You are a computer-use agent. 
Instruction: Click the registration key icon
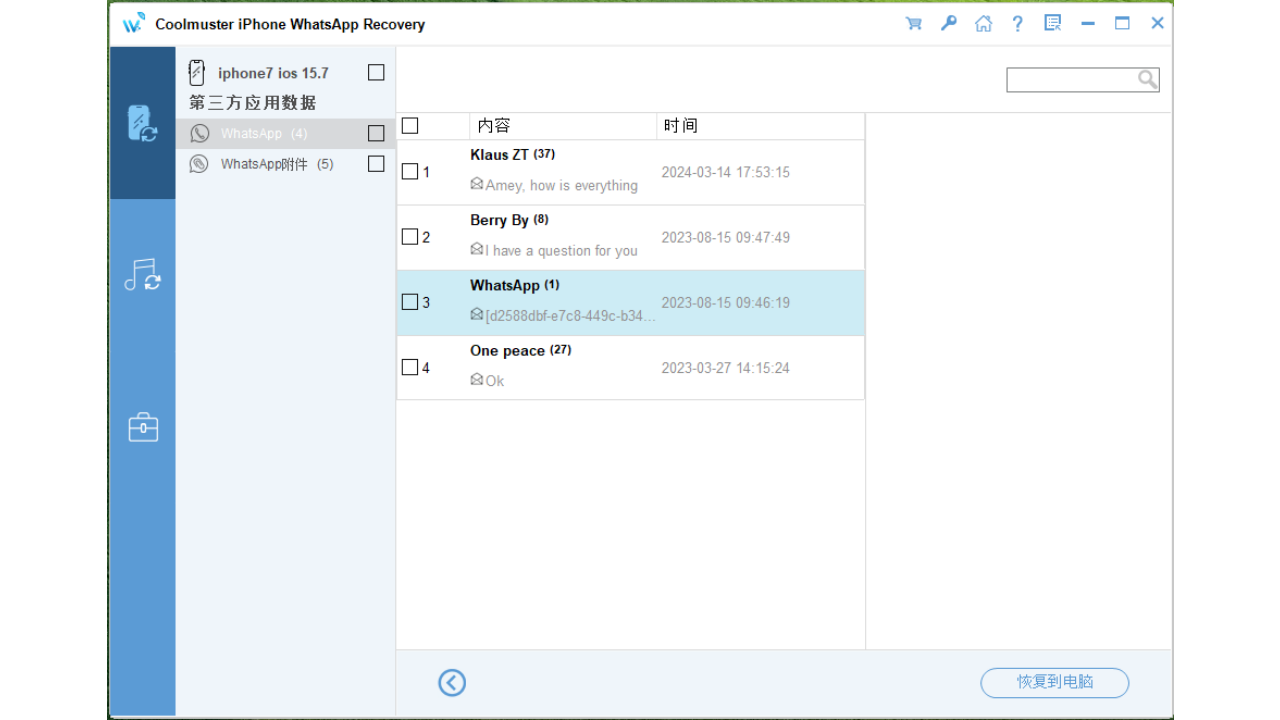coord(948,22)
